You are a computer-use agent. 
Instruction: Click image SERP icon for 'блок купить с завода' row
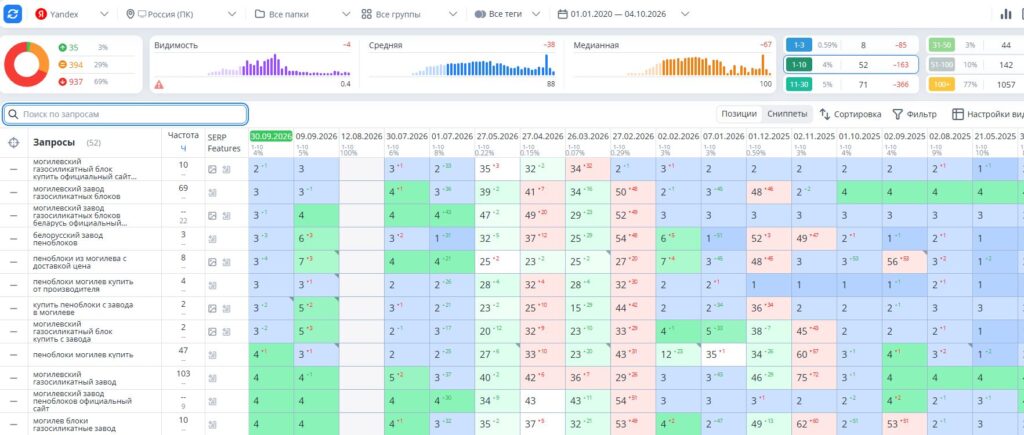pyautogui.click(x=212, y=332)
